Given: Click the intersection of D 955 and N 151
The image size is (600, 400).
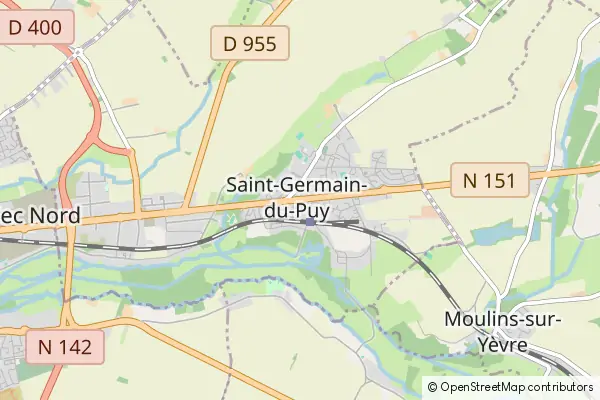Looking at the screenshot, I should coord(186,210).
